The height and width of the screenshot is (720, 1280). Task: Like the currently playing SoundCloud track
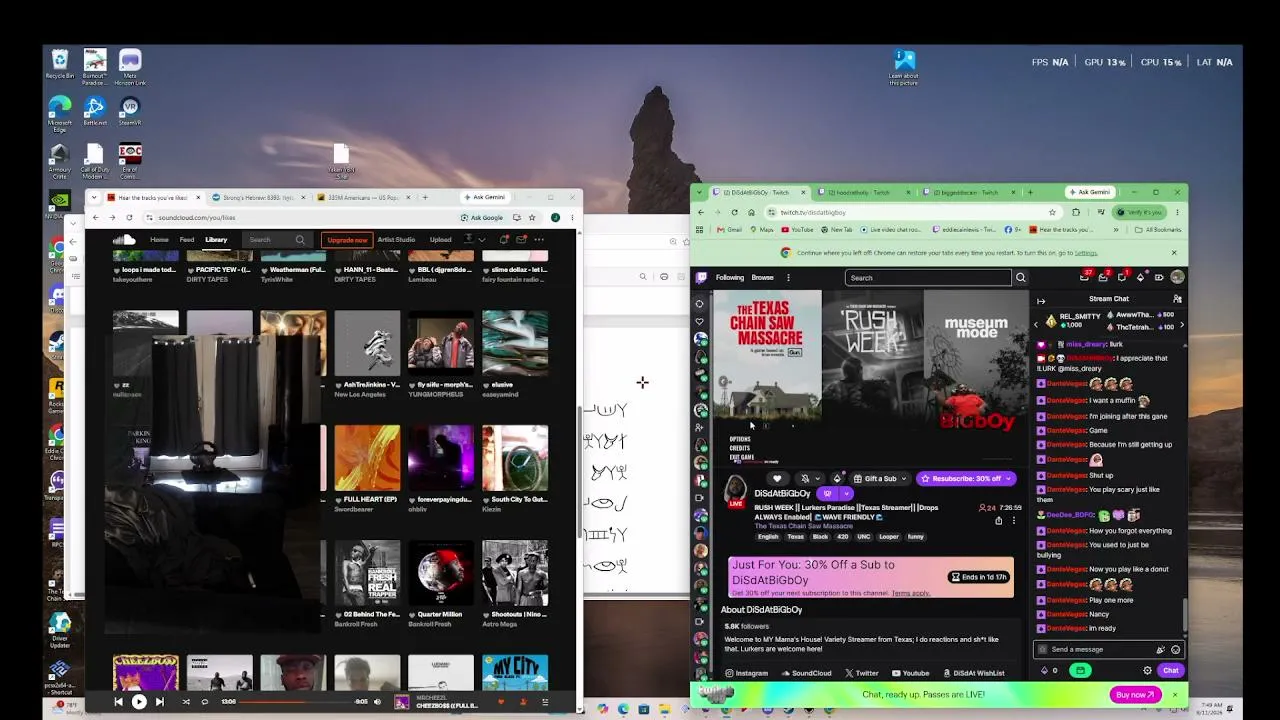[501, 702]
